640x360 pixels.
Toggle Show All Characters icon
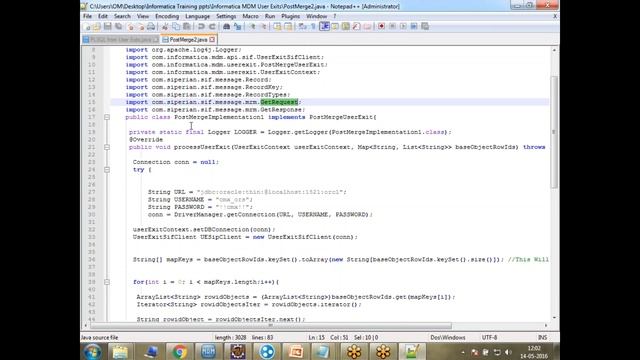click(x=313, y=27)
